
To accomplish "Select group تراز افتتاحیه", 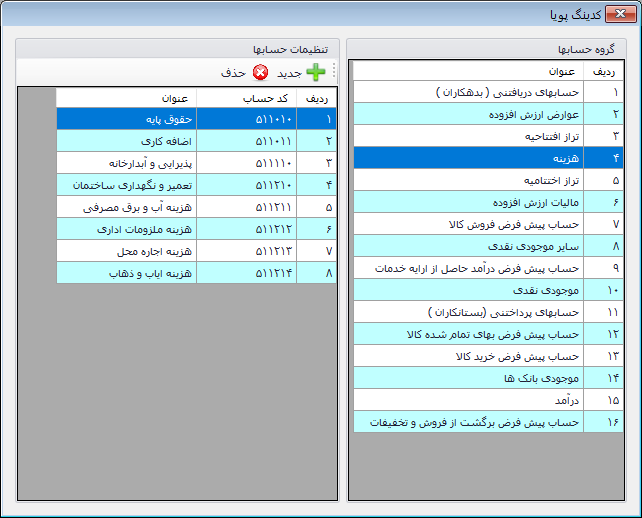I will (x=488, y=136).
